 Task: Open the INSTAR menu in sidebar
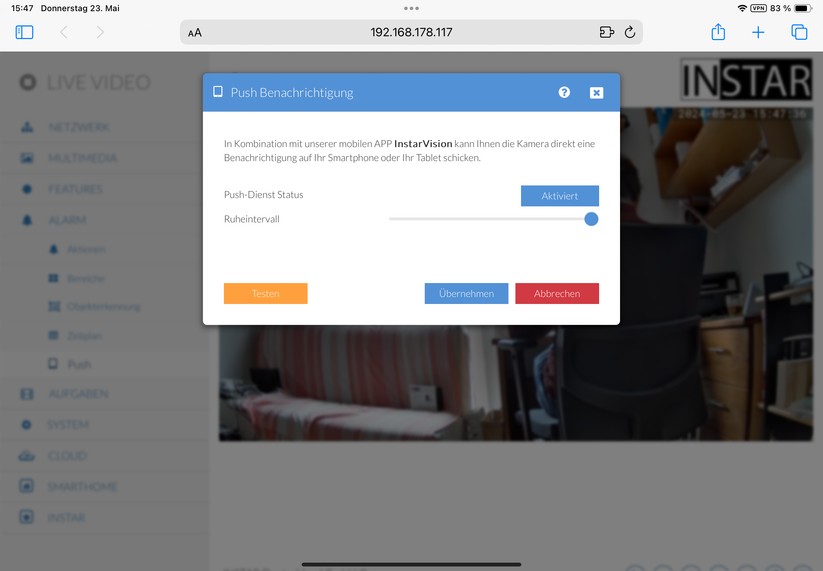105,517
